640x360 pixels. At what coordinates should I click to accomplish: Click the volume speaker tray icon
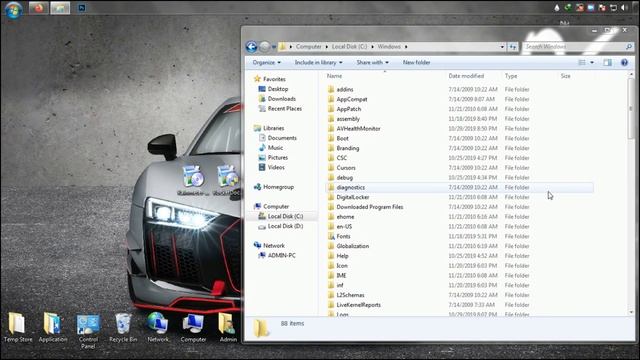pyautogui.click(x=624, y=8)
